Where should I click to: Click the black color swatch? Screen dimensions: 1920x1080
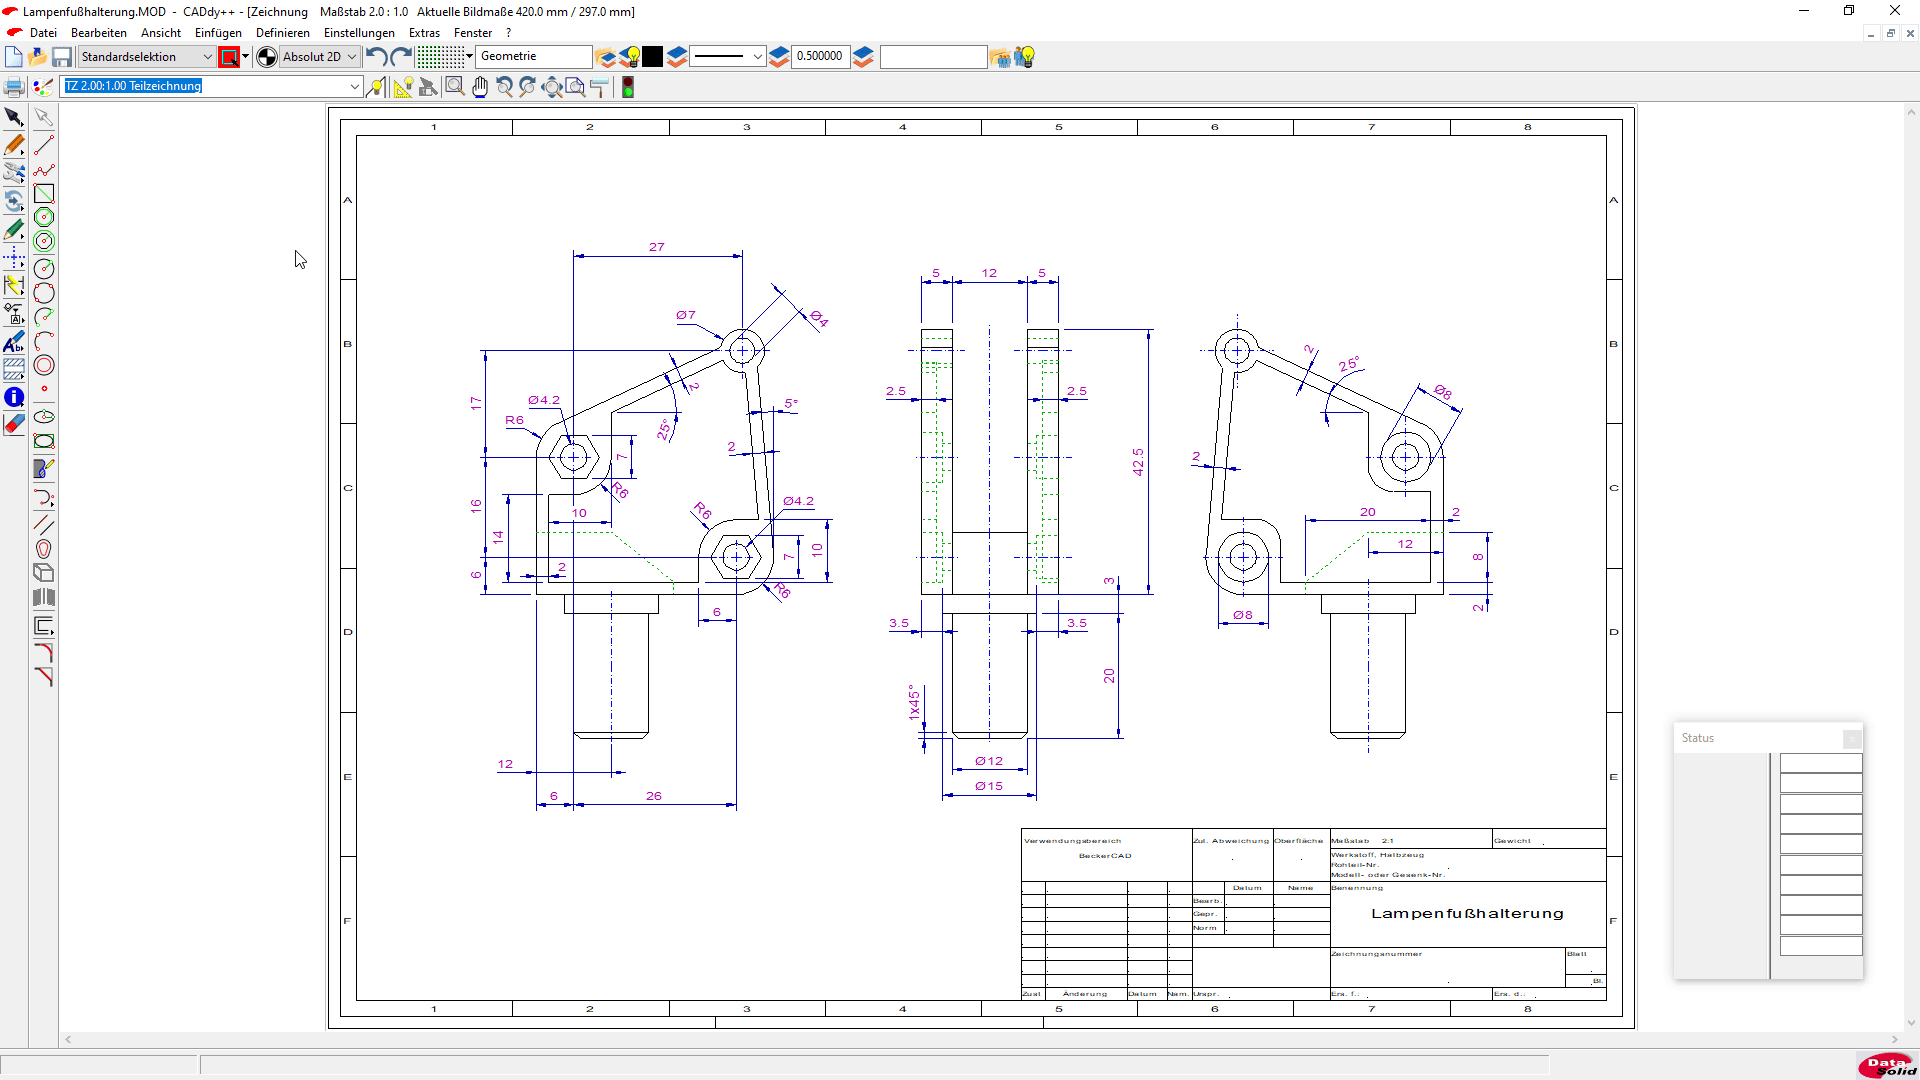tap(653, 57)
